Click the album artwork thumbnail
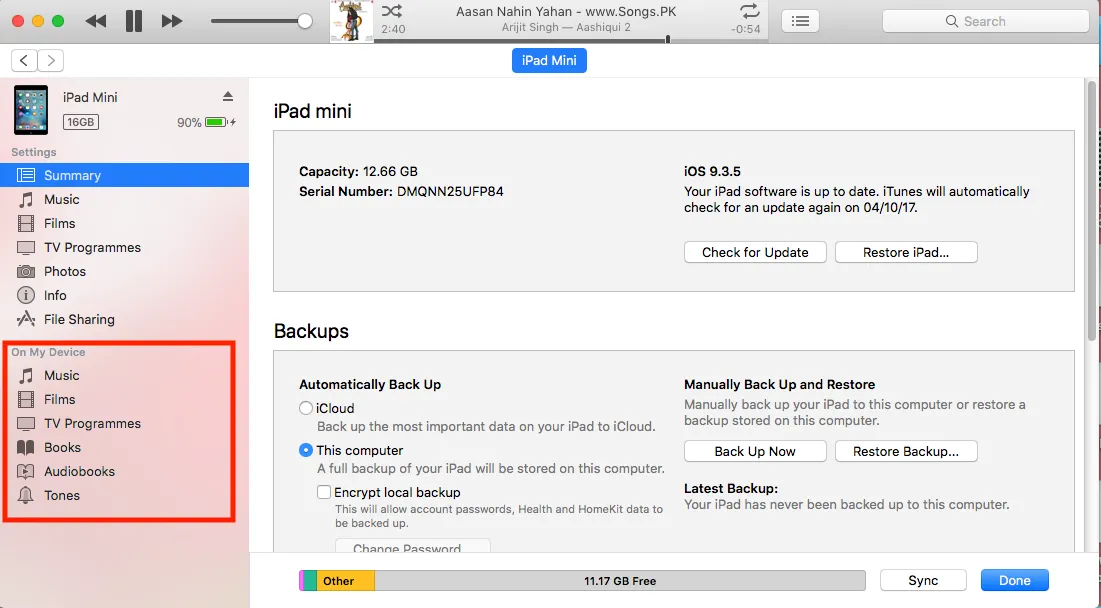This screenshot has height=608, width=1101. [351, 21]
